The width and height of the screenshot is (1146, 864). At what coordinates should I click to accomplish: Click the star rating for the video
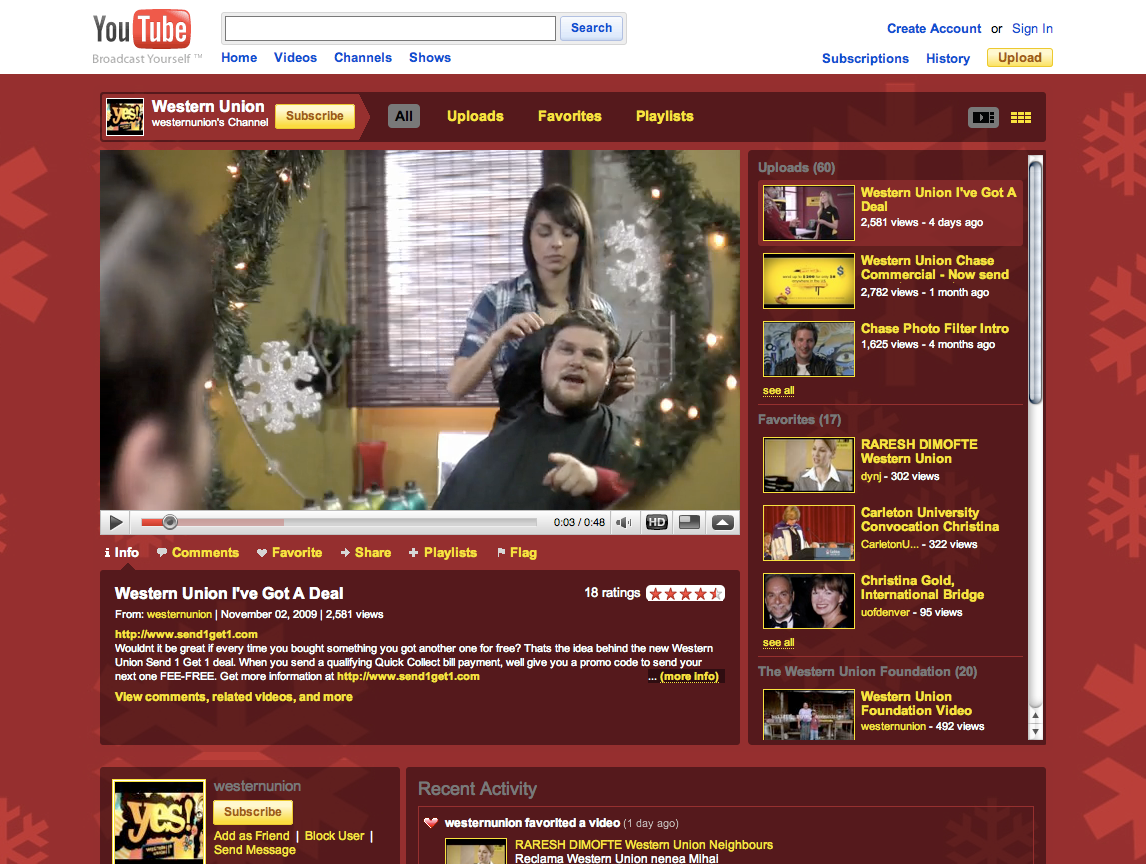click(686, 594)
